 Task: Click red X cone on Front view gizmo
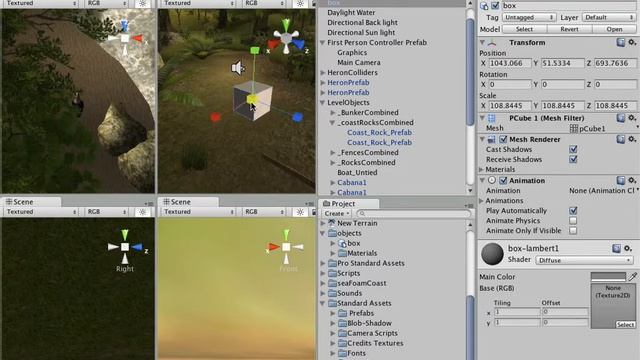[x=274, y=247]
